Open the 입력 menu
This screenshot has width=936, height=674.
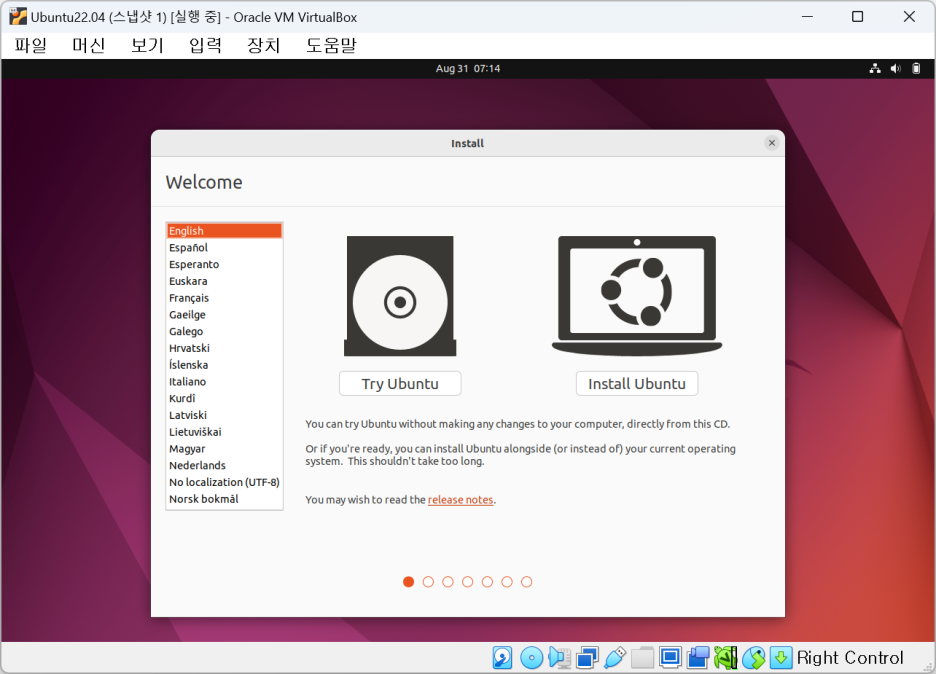[205, 45]
